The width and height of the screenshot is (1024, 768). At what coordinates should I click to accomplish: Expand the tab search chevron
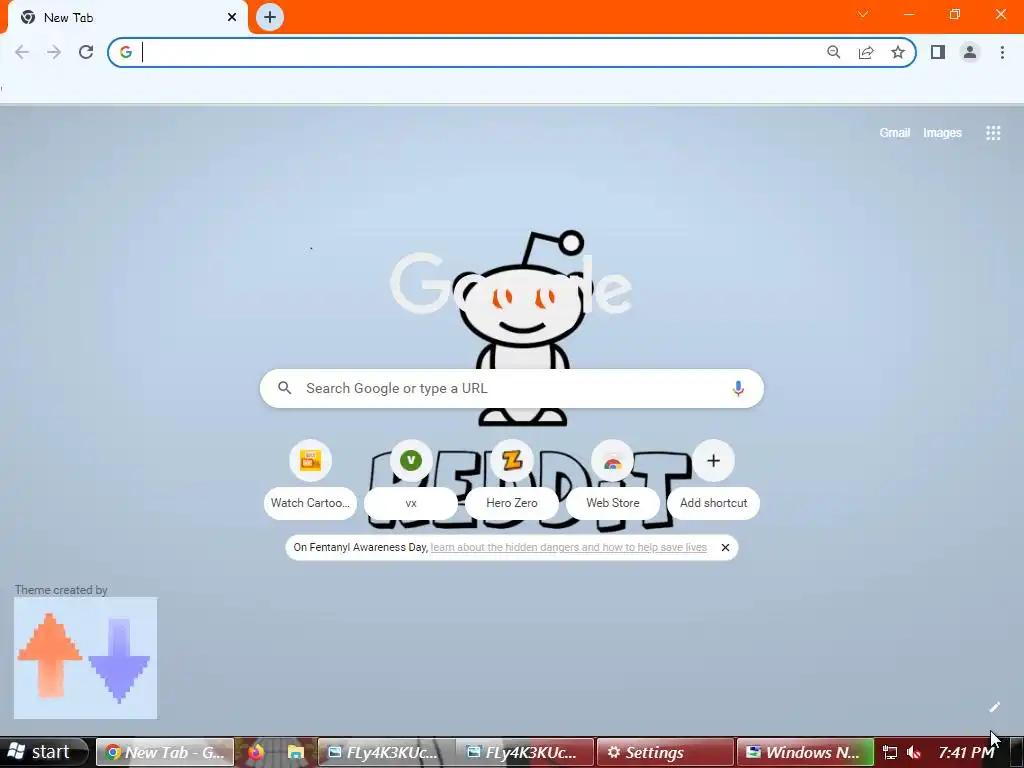[x=863, y=14]
